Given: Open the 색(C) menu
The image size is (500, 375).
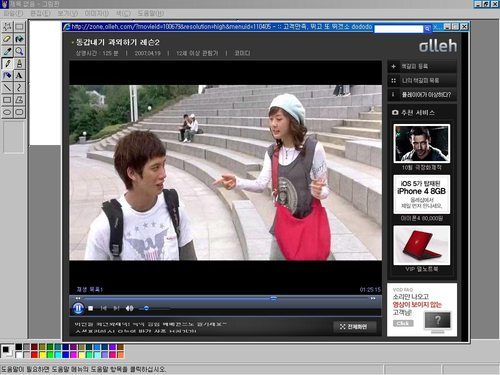Looking at the screenshot, I should 123,13.
